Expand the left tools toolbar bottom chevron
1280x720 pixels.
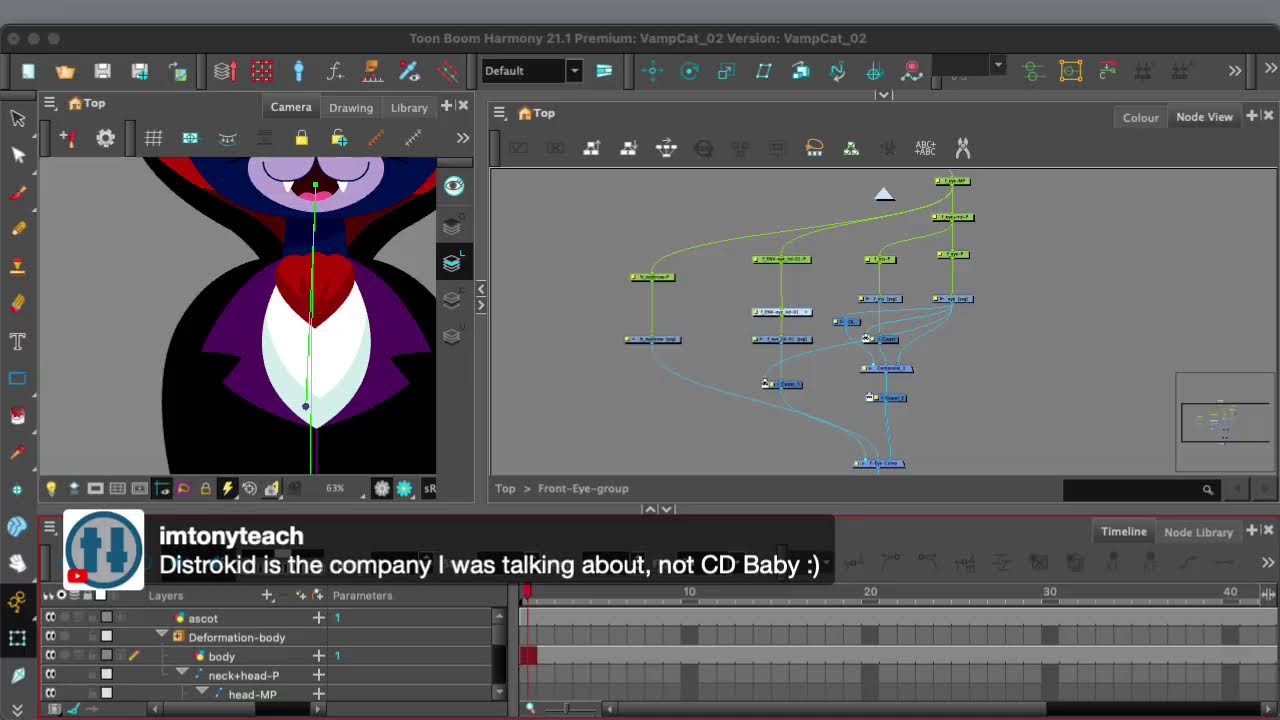tap(17, 709)
